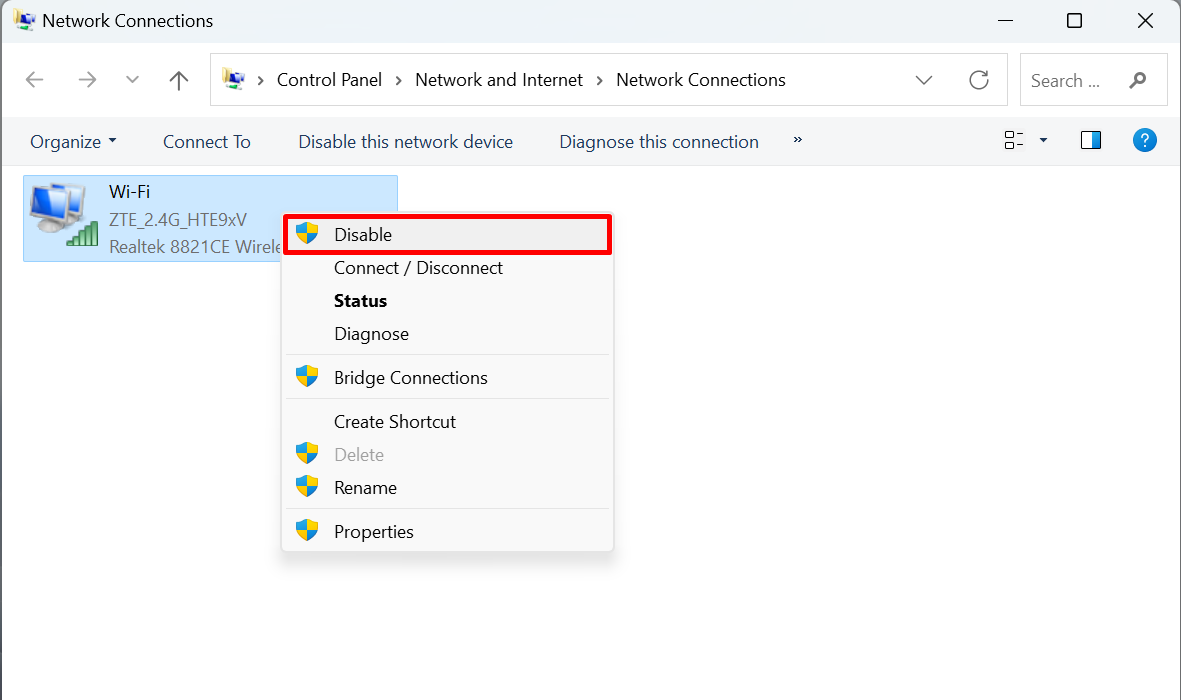Viewport: 1181px width, 700px height.
Task: Click the forward arrow icon
Action: pyautogui.click(x=87, y=80)
